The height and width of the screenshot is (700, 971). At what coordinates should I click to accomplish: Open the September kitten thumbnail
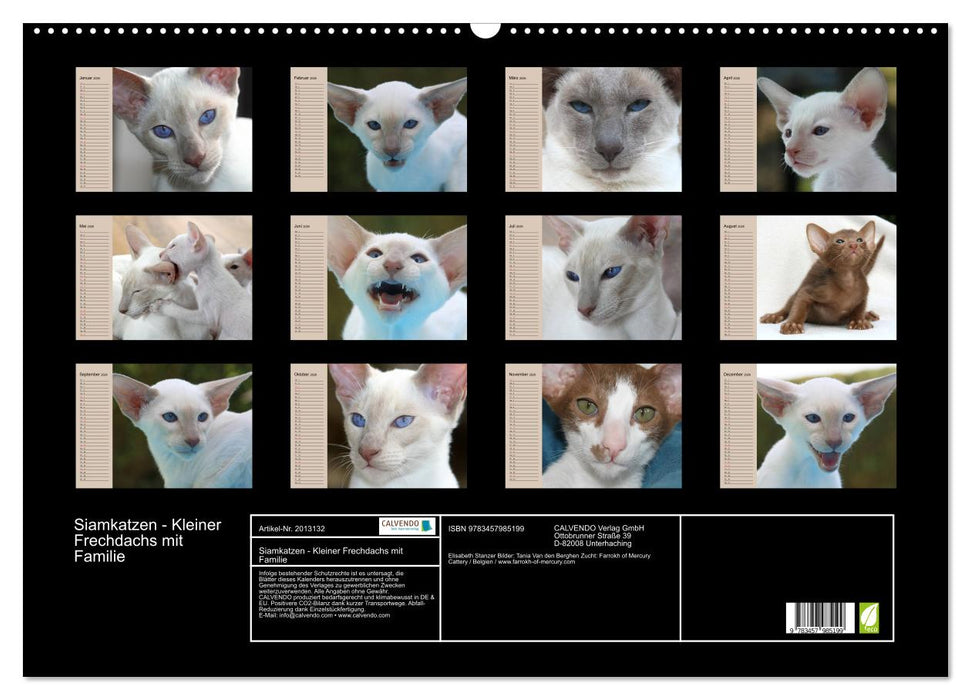182,426
